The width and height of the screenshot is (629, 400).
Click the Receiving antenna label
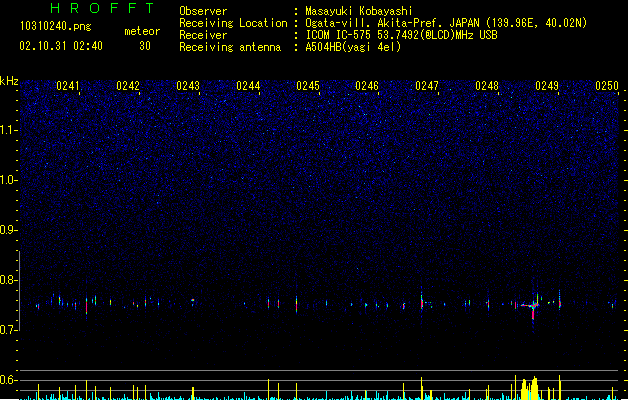230,47
